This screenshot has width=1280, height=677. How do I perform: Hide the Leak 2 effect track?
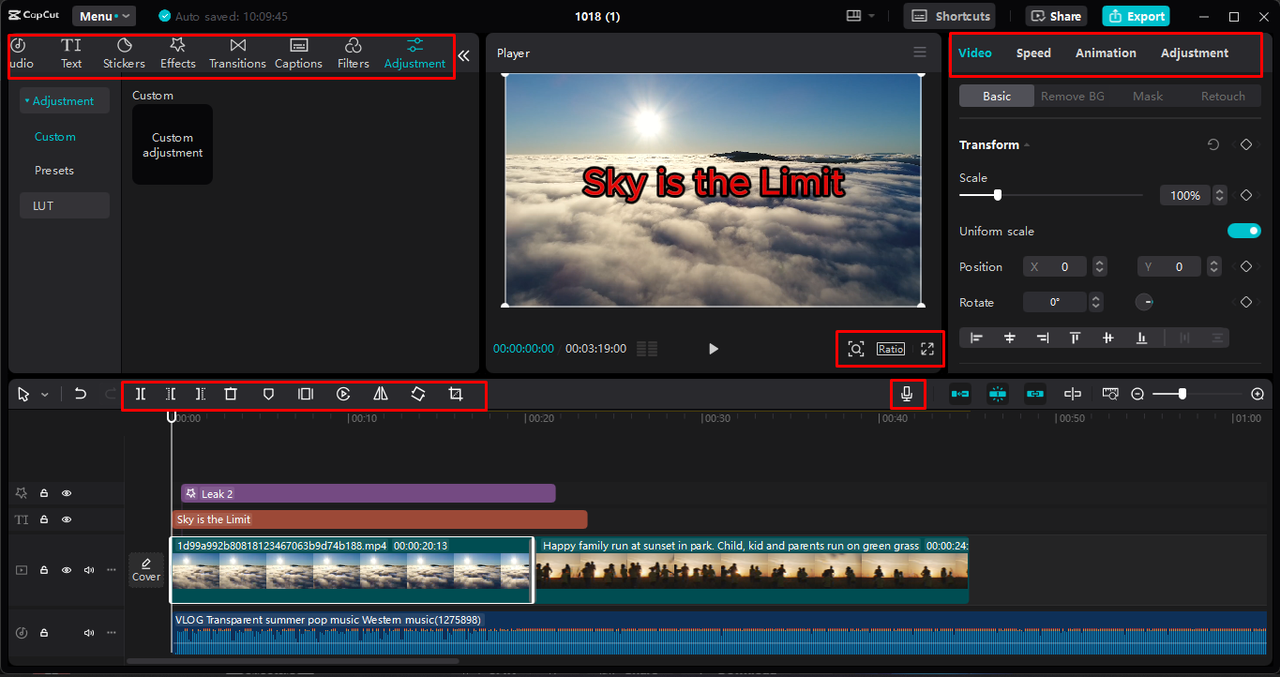67,493
